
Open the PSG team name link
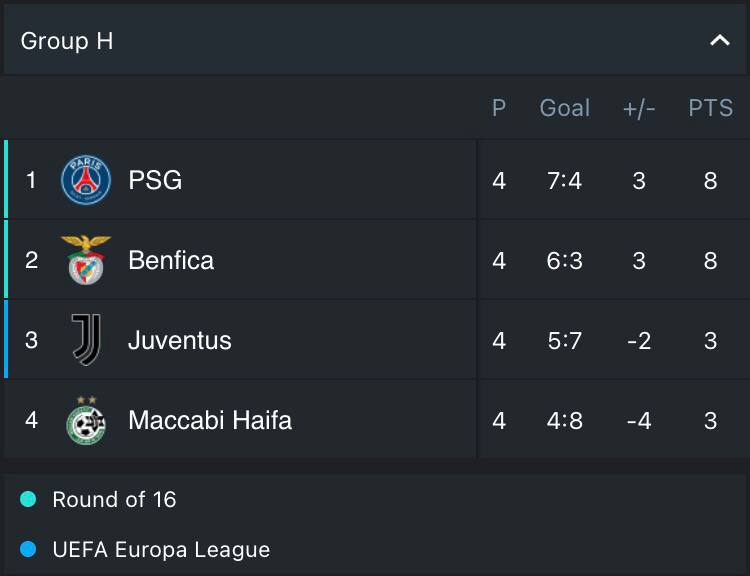(155, 181)
